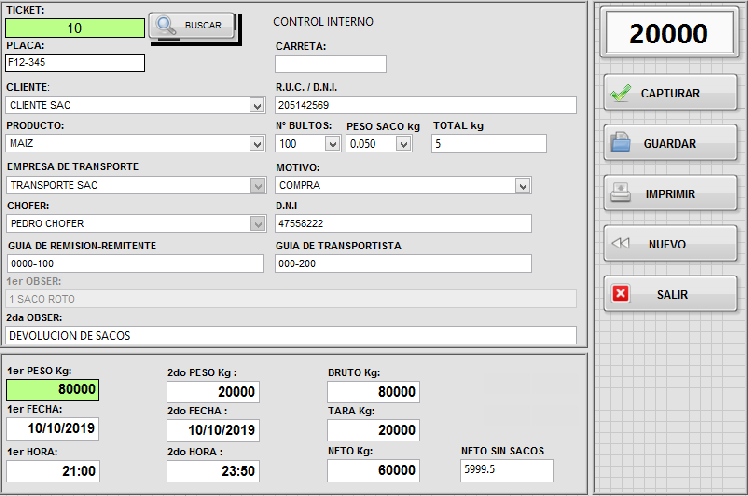Select the Placa input field
The image size is (748, 496).
[x=75, y=63]
